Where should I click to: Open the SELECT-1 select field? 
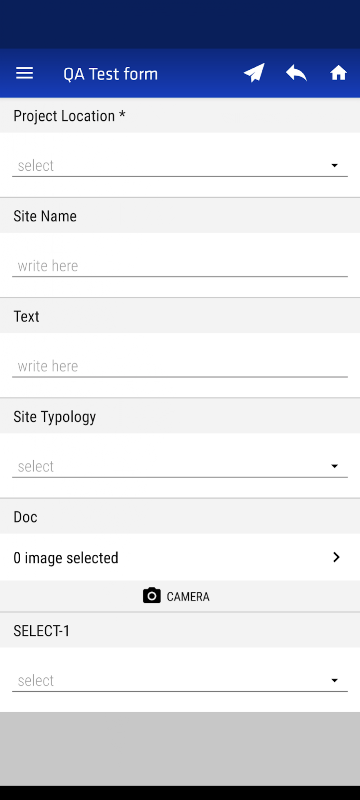(x=180, y=681)
